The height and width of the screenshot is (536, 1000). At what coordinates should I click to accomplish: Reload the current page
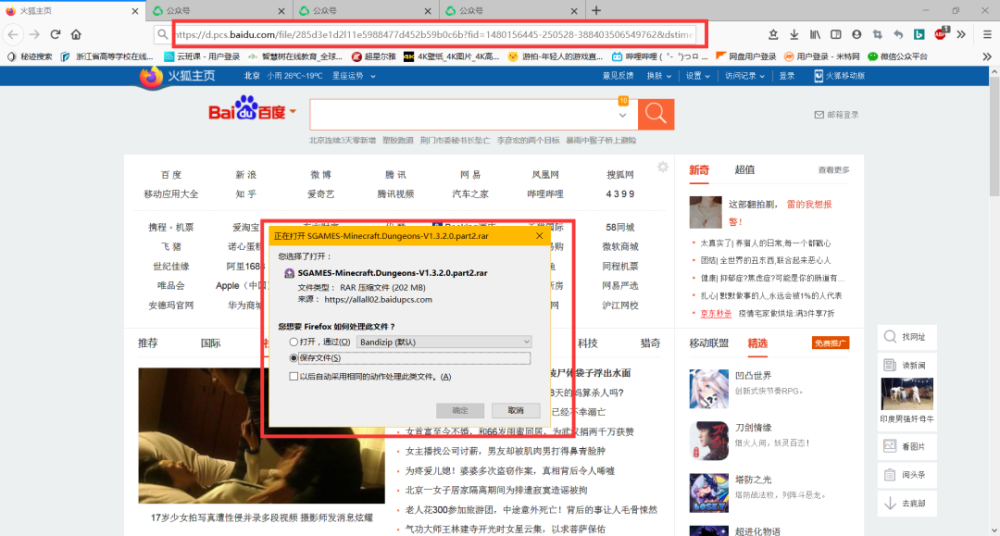[x=55, y=34]
